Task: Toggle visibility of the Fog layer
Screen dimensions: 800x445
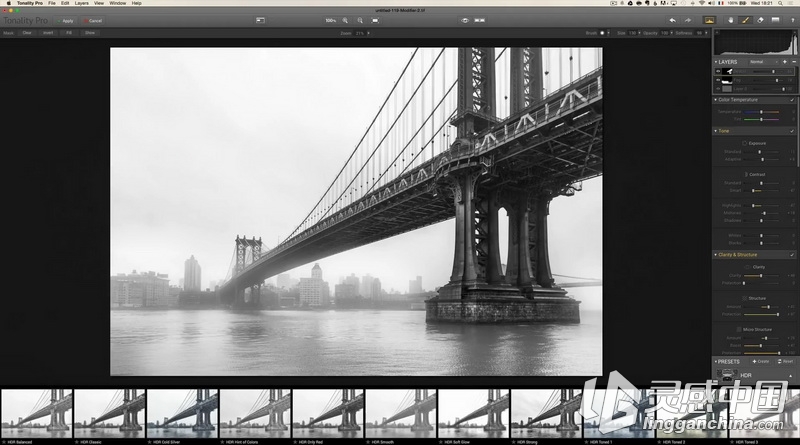Action: pos(718,80)
